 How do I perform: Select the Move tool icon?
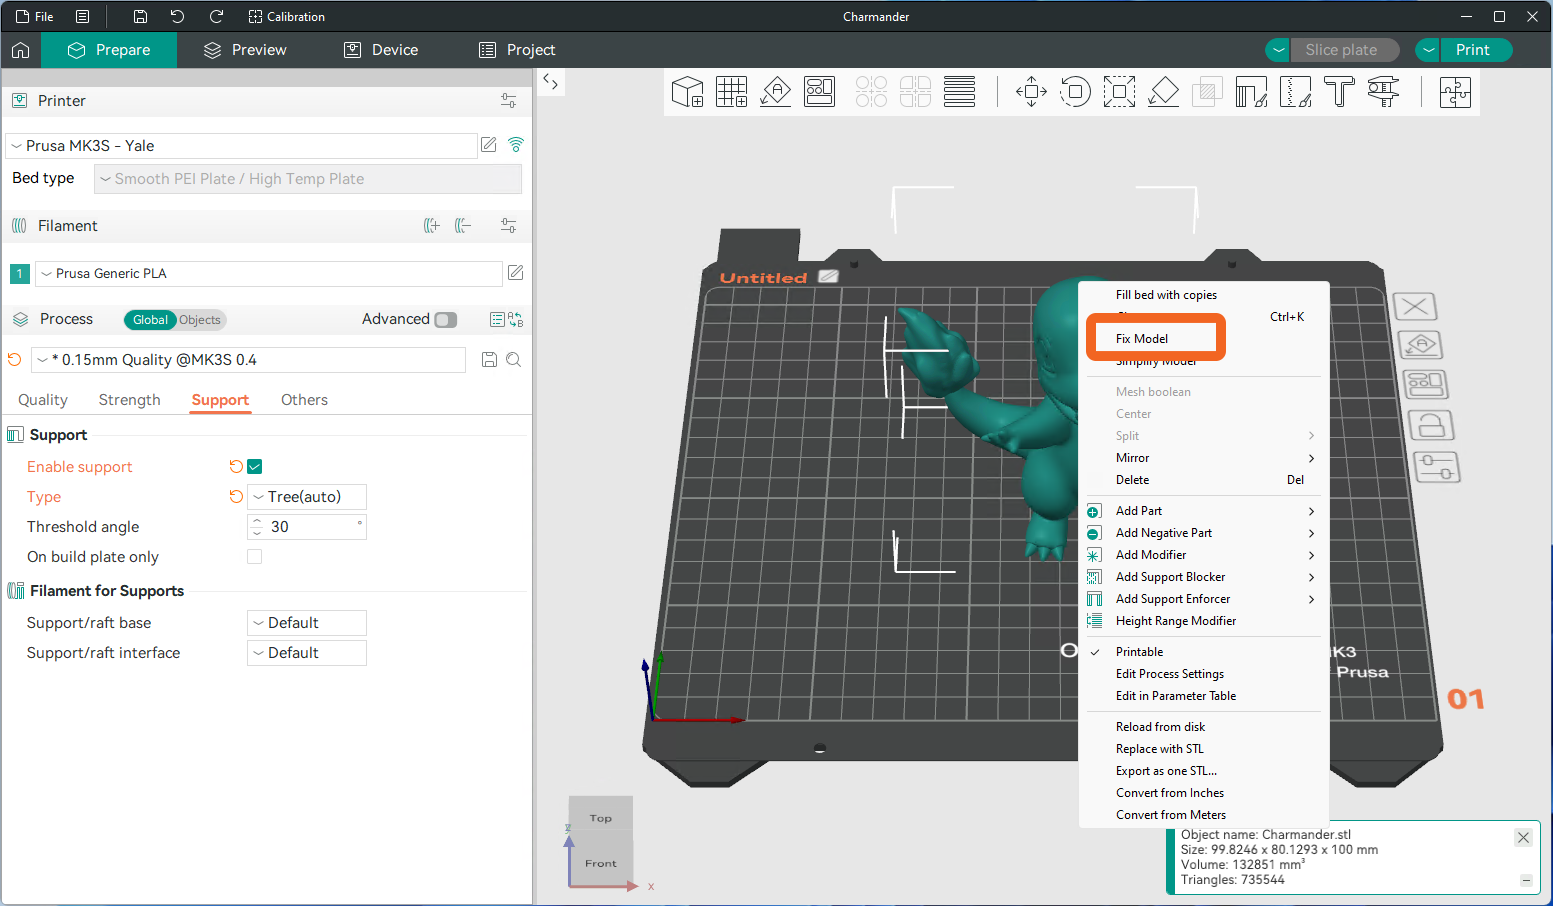coord(1031,92)
